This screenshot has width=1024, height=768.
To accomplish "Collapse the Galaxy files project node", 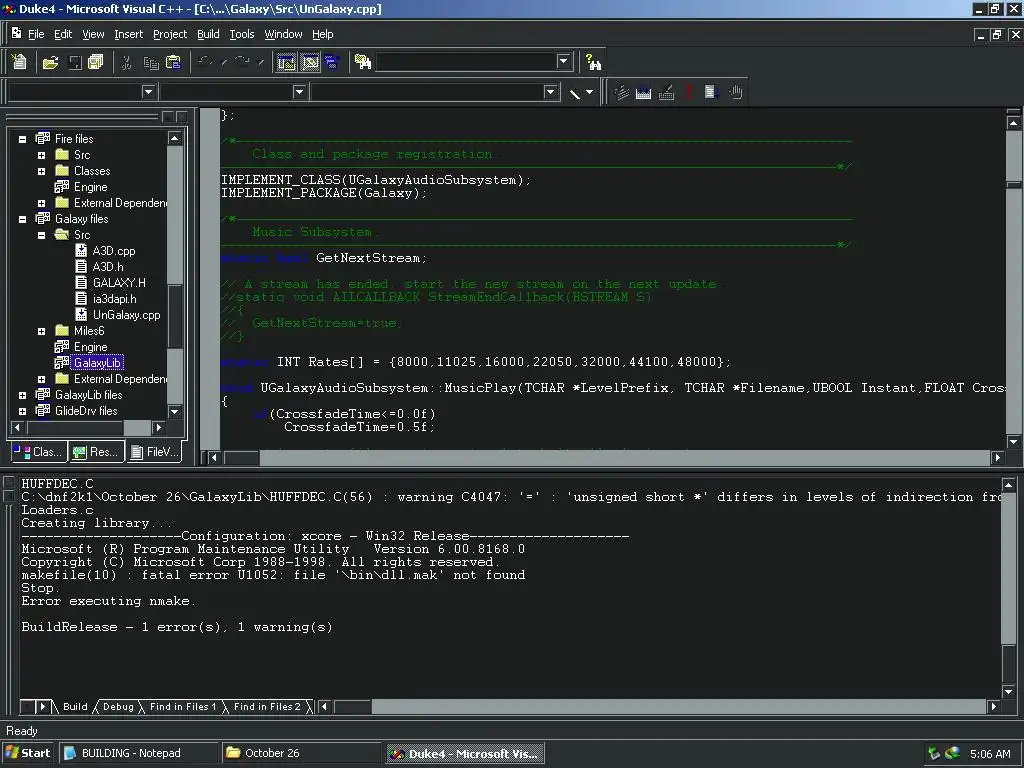I will click(22, 219).
